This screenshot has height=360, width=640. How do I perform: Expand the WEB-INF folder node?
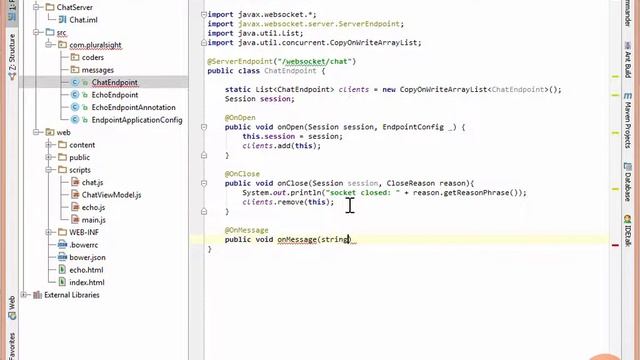tap(49, 232)
